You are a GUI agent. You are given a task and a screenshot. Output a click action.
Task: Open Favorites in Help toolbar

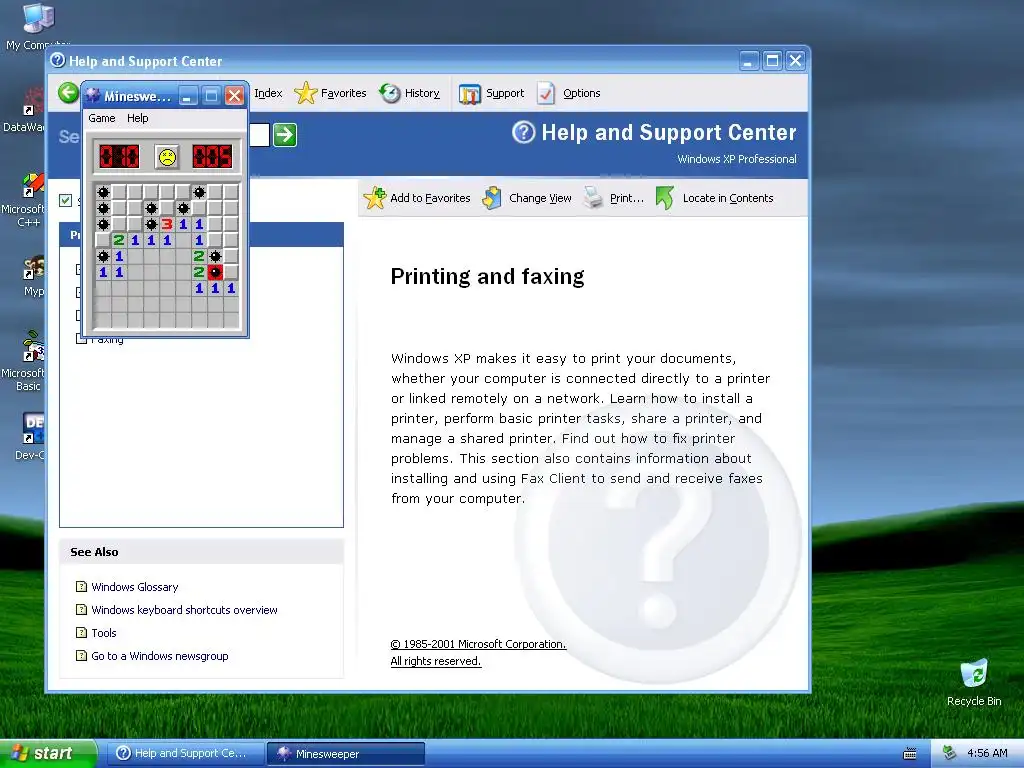(x=344, y=93)
